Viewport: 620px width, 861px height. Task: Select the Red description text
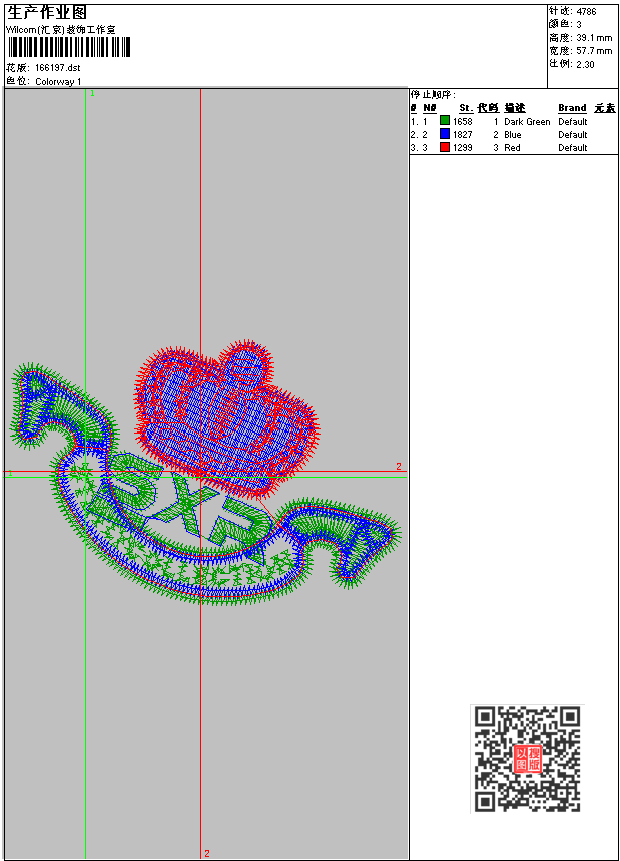[x=512, y=148]
